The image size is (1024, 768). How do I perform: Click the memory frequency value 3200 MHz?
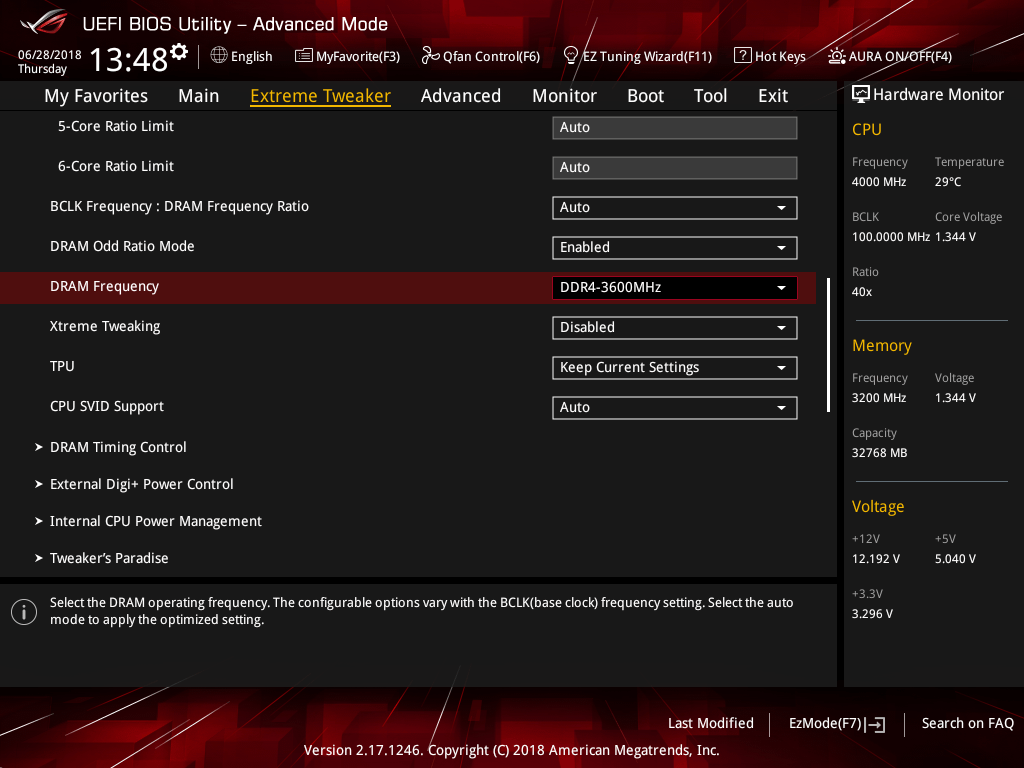point(879,398)
